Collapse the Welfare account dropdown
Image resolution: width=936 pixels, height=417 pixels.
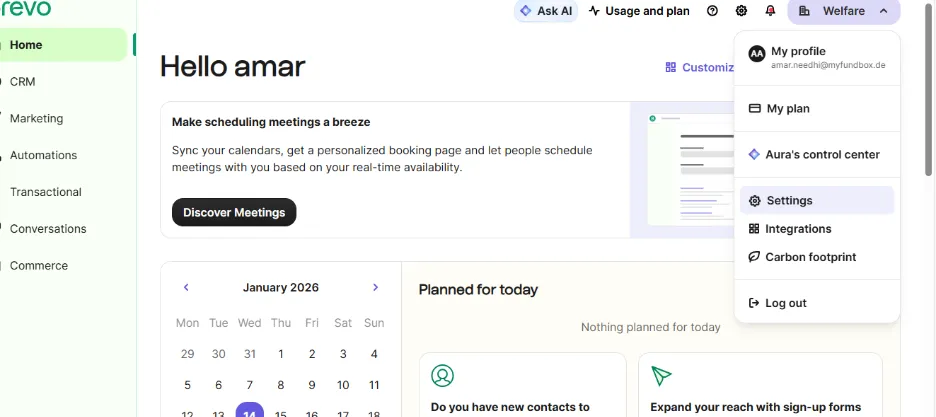point(843,11)
